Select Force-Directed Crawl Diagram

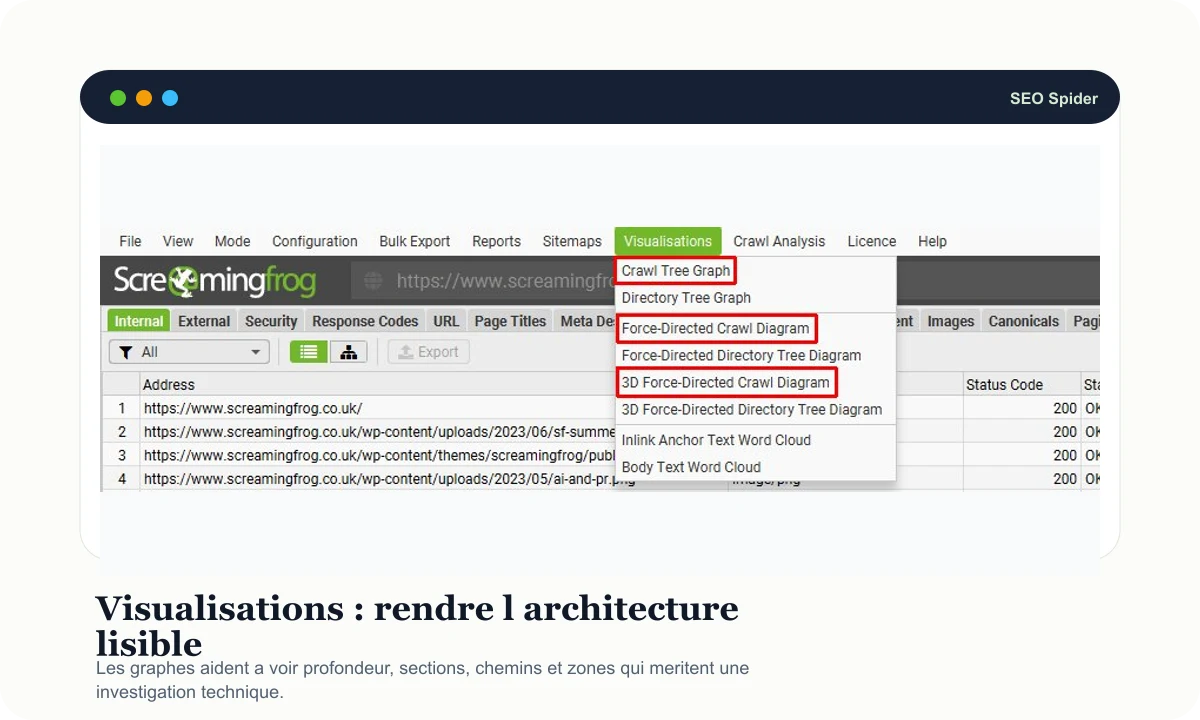(716, 328)
